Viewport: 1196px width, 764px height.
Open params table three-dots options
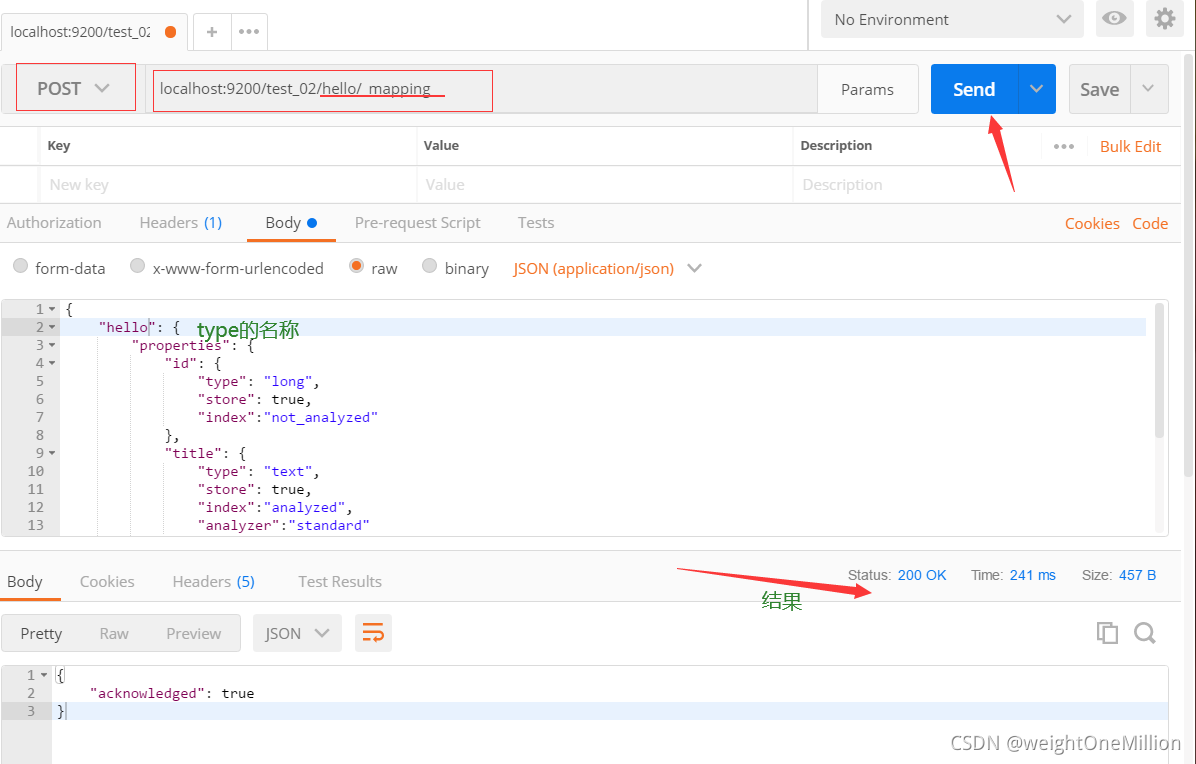tap(1063, 146)
